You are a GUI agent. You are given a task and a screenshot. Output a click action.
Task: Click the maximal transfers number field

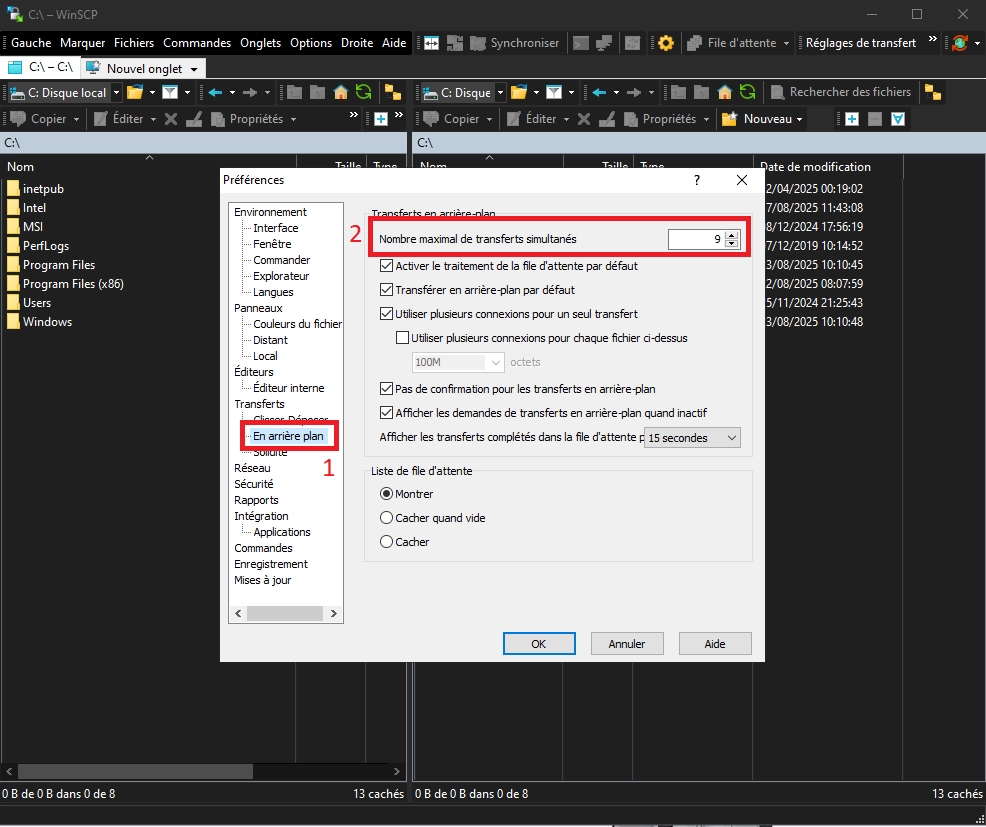[696, 239]
